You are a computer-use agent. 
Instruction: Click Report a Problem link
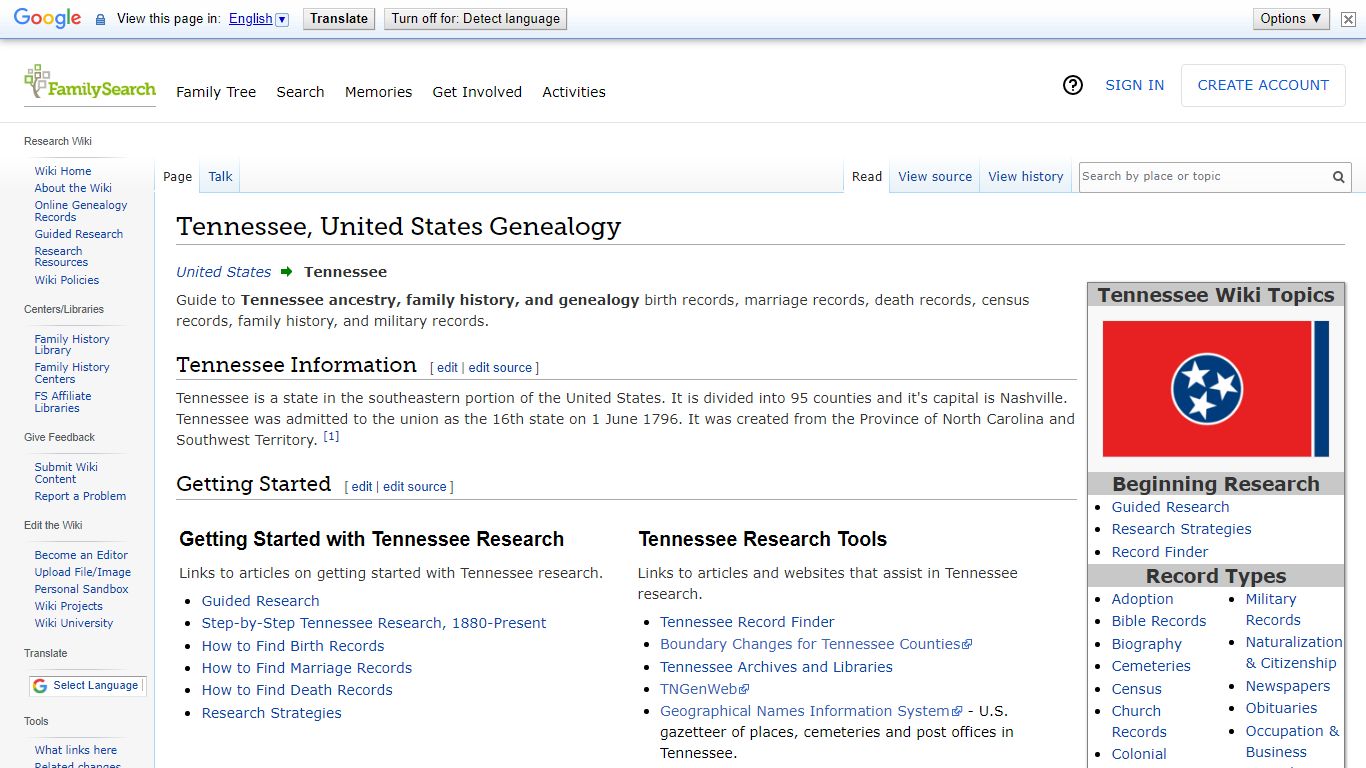[x=80, y=496]
